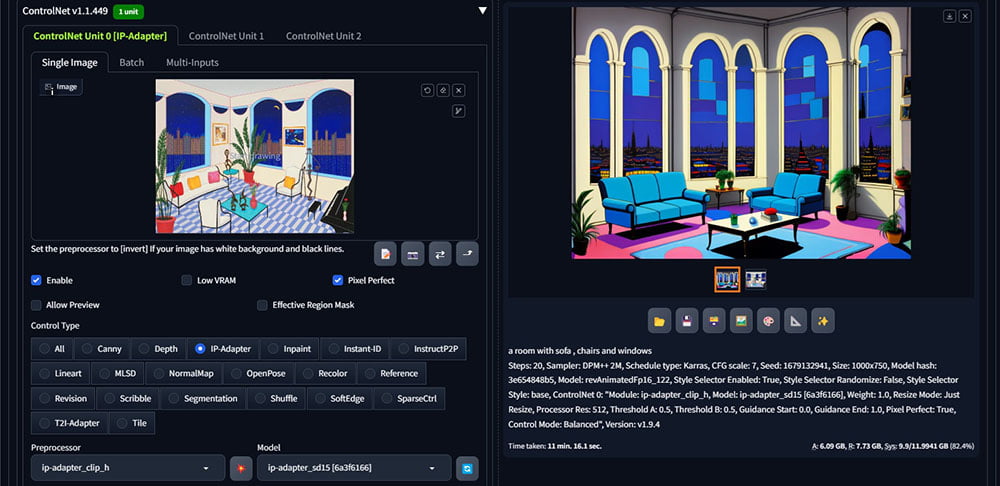Select the second output thumbnail
The height and width of the screenshot is (486, 1000).
[756, 279]
